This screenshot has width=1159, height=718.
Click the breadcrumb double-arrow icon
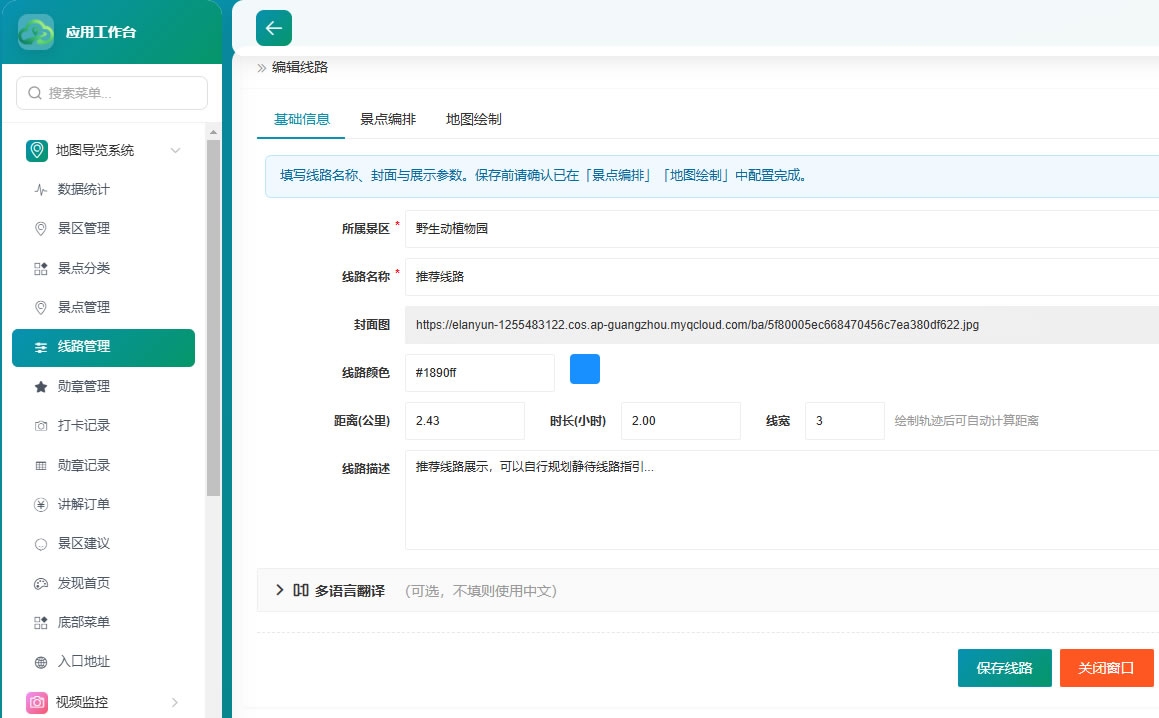pyautogui.click(x=262, y=68)
